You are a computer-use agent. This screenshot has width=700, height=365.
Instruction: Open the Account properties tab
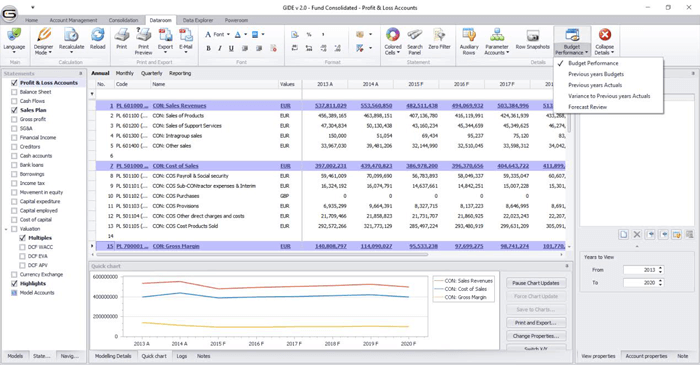pyautogui.click(x=646, y=356)
